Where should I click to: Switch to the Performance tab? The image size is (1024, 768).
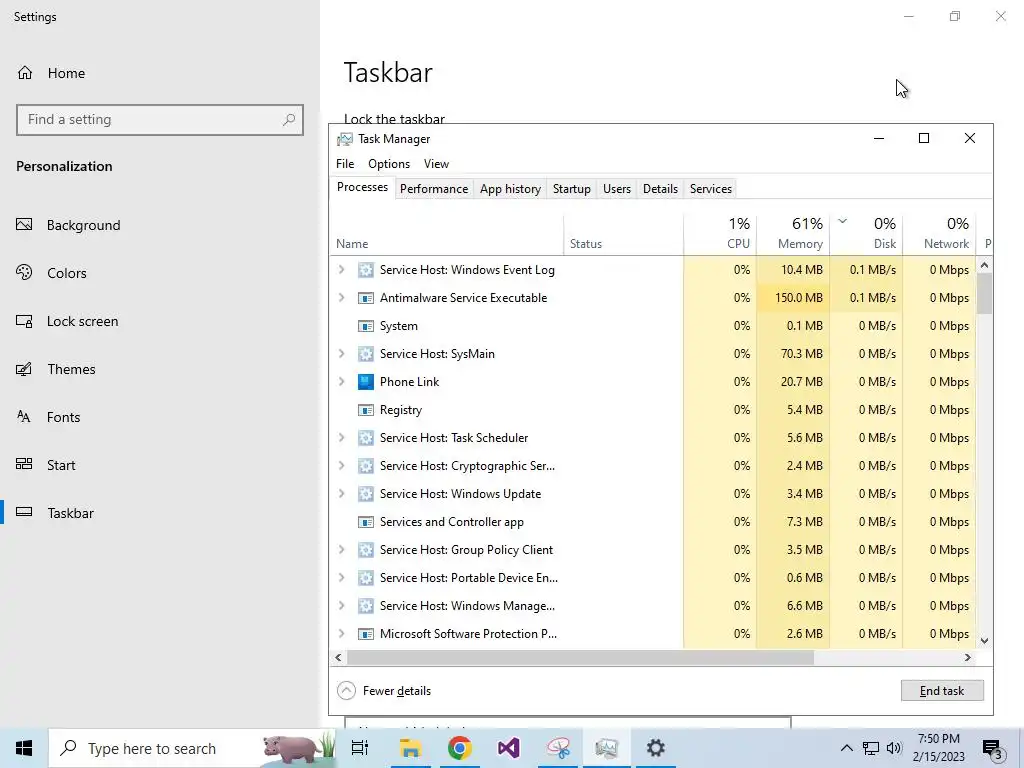pyautogui.click(x=434, y=189)
